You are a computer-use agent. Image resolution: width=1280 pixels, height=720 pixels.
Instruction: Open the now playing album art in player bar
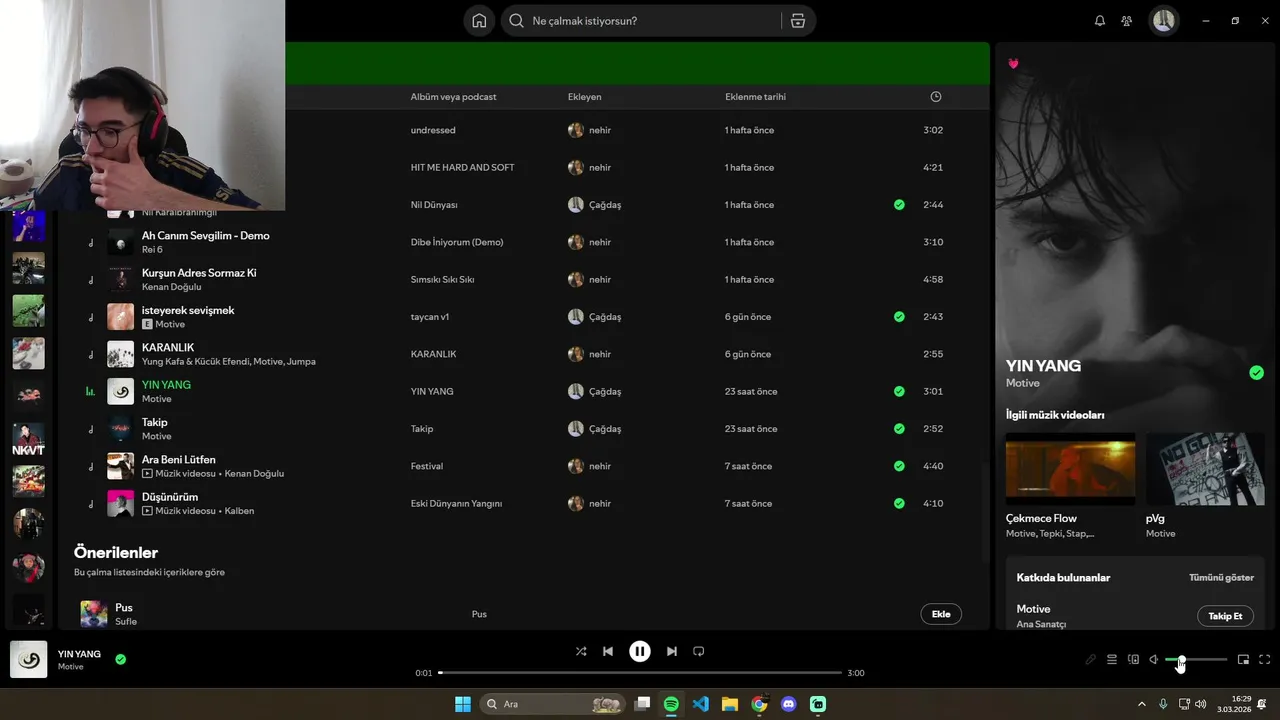pyautogui.click(x=29, y=660)
